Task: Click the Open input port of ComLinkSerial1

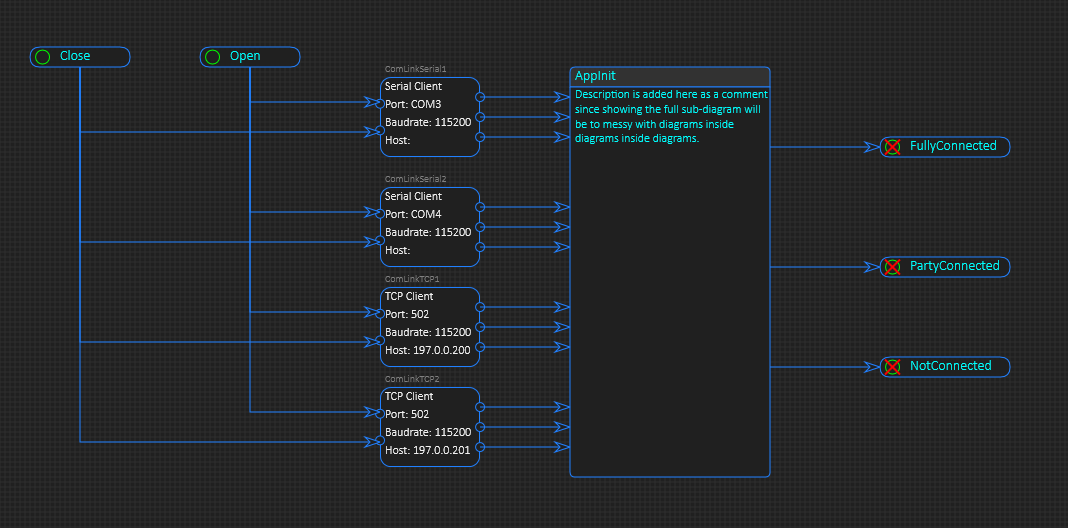Action: click(x=380, y=104)
